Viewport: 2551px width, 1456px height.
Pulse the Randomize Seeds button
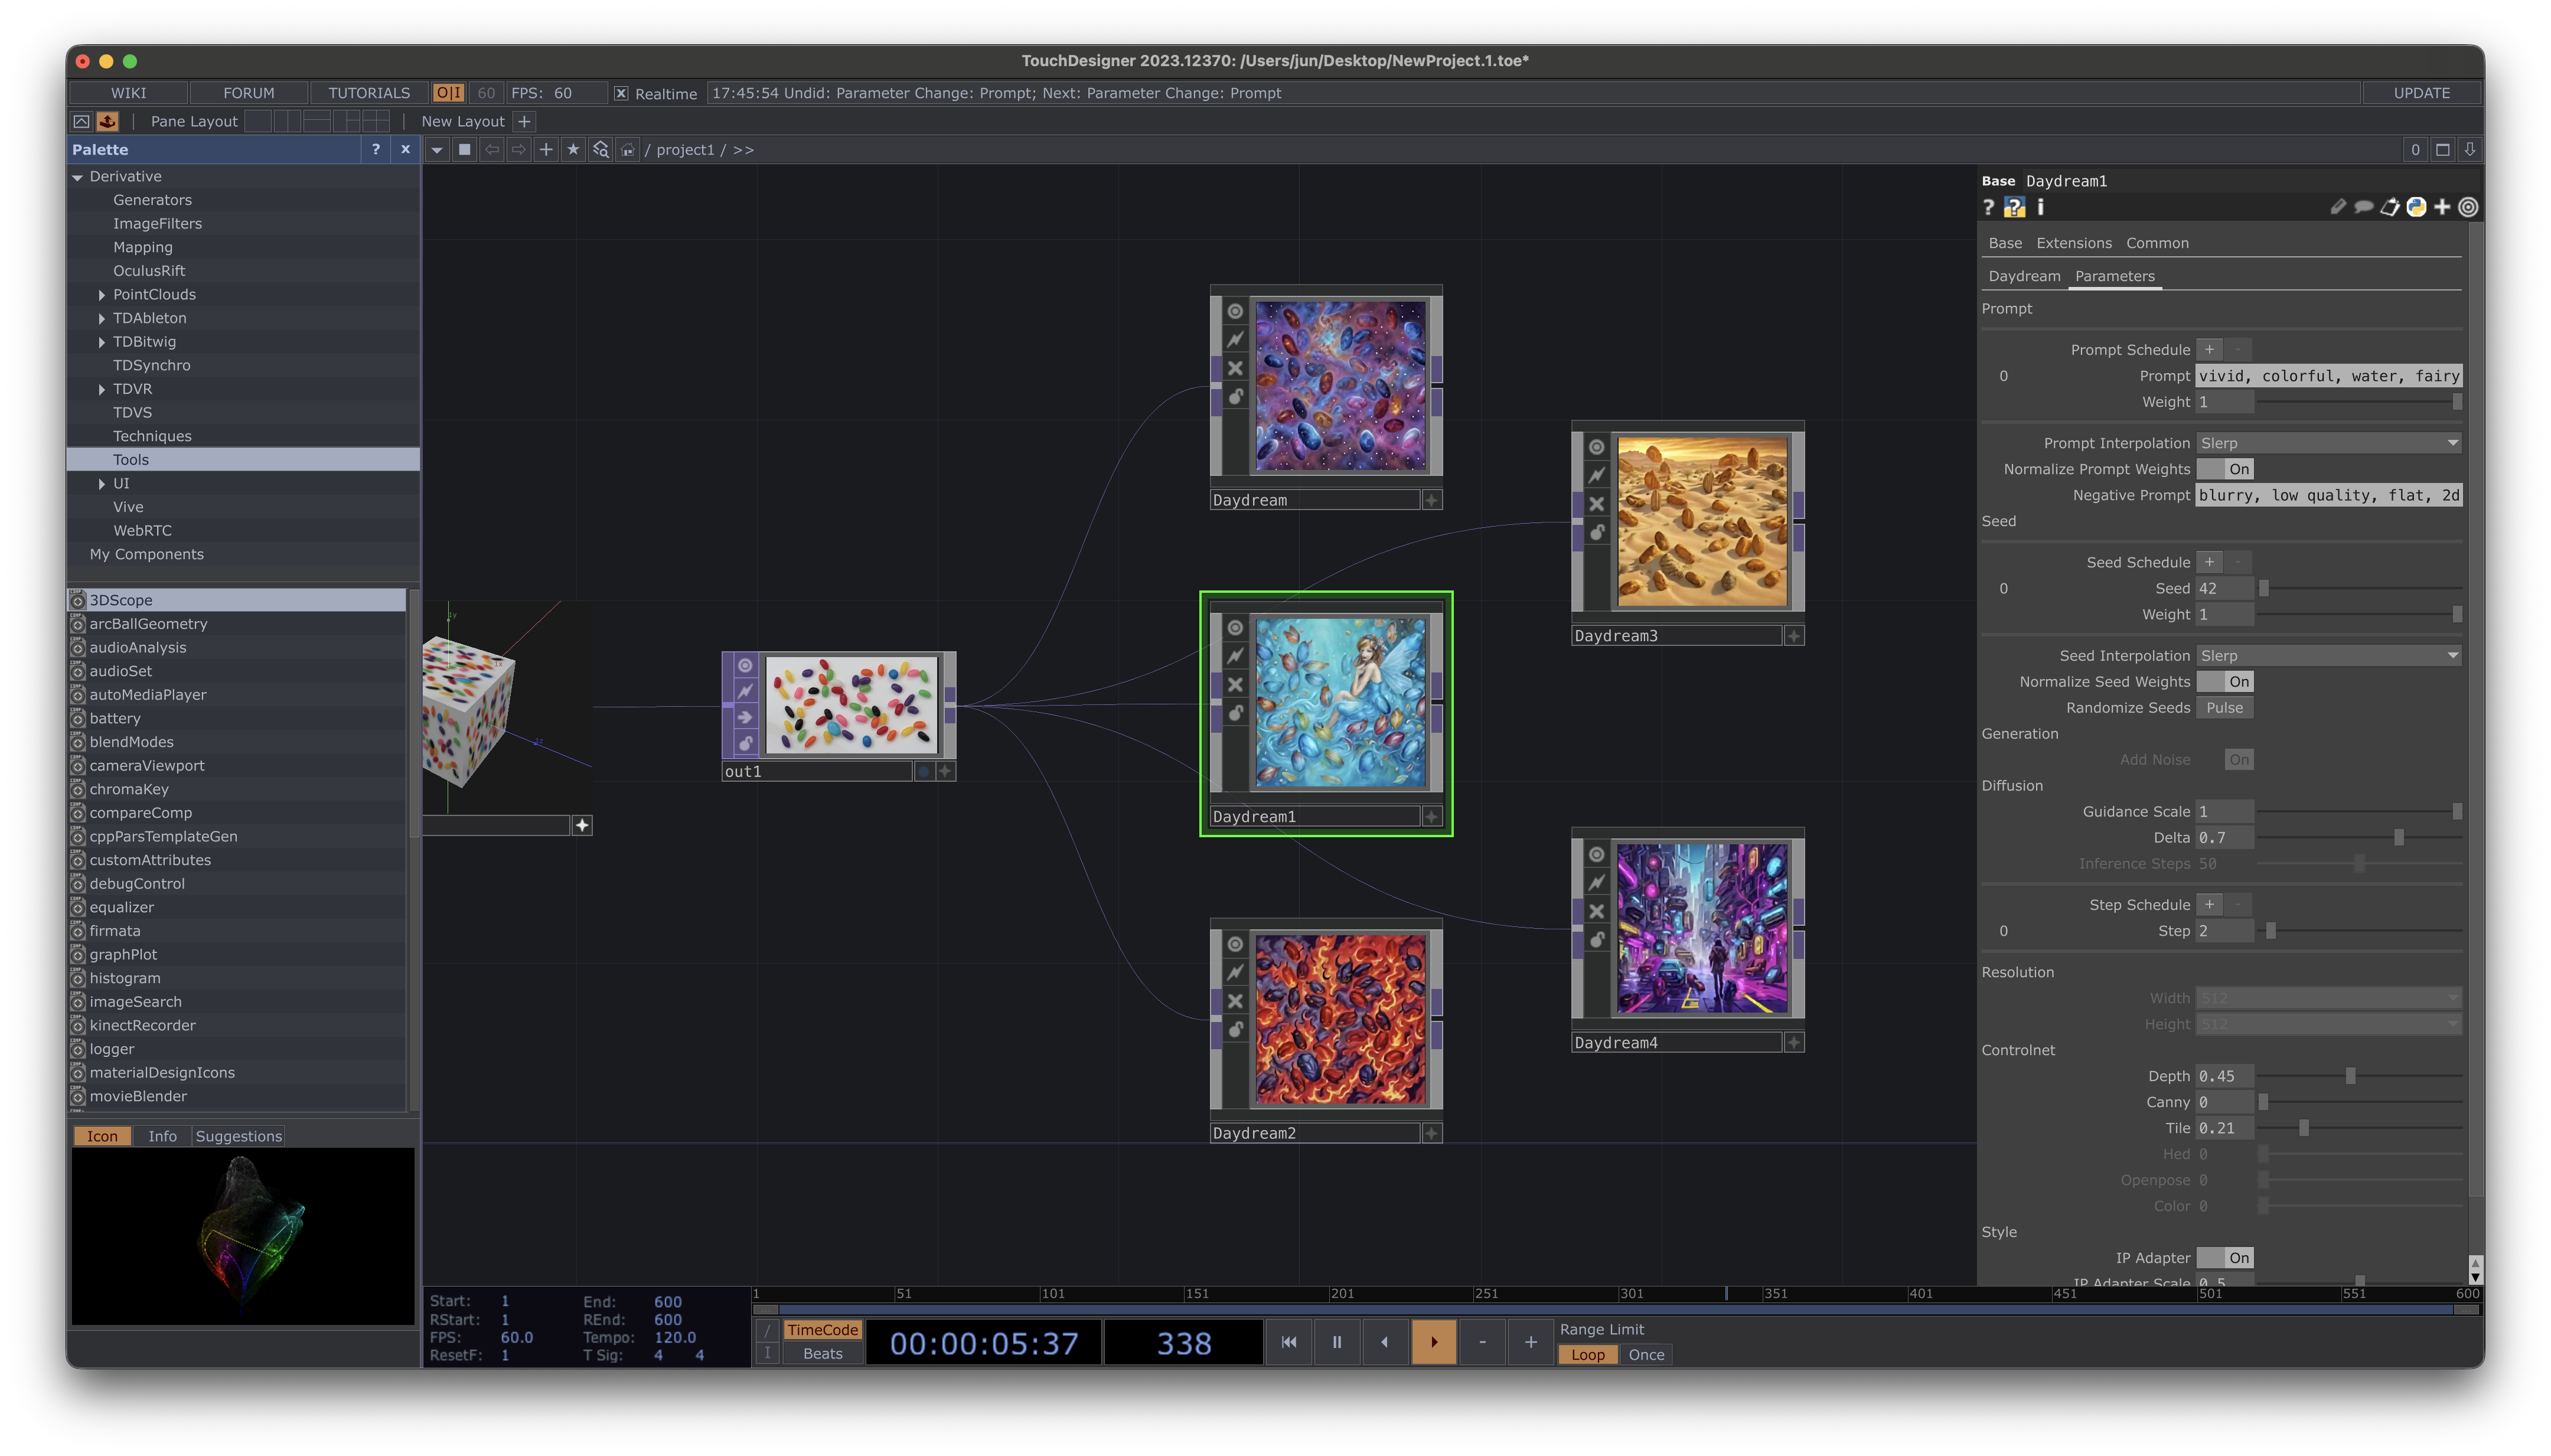pos(2226,707)
